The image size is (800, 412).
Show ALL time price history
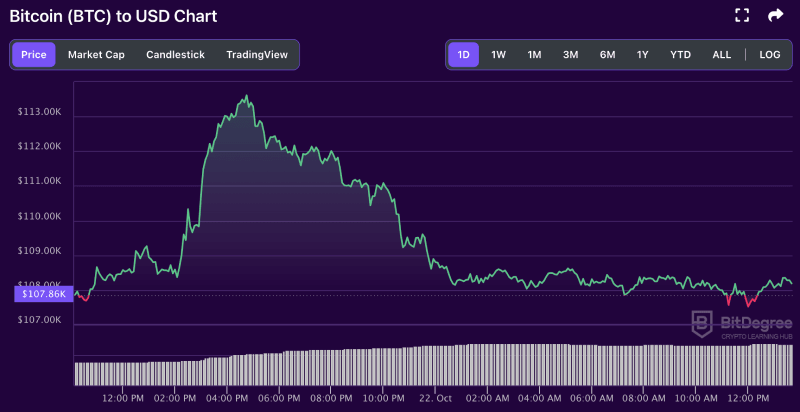click(x=722, y=55)
